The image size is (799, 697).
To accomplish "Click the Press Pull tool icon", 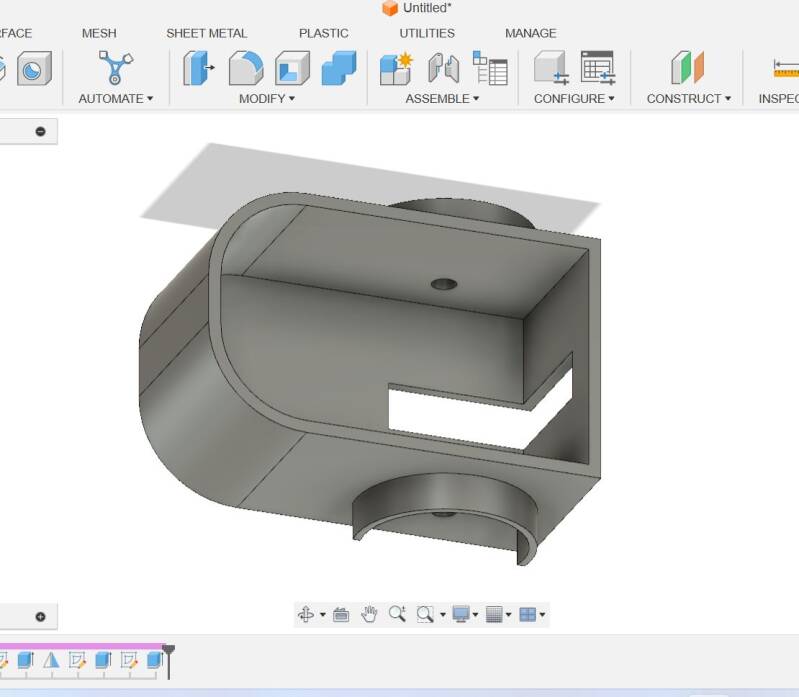I will [199, 68].
